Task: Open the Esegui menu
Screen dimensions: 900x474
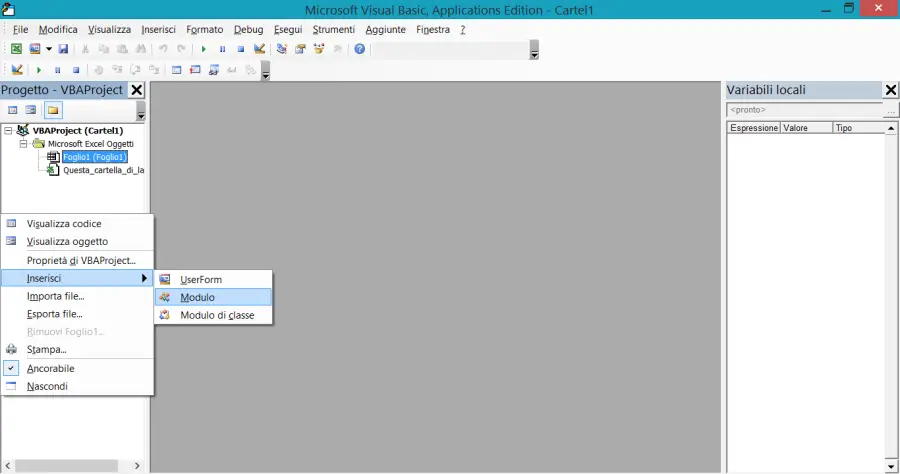Action: [288, 29]
